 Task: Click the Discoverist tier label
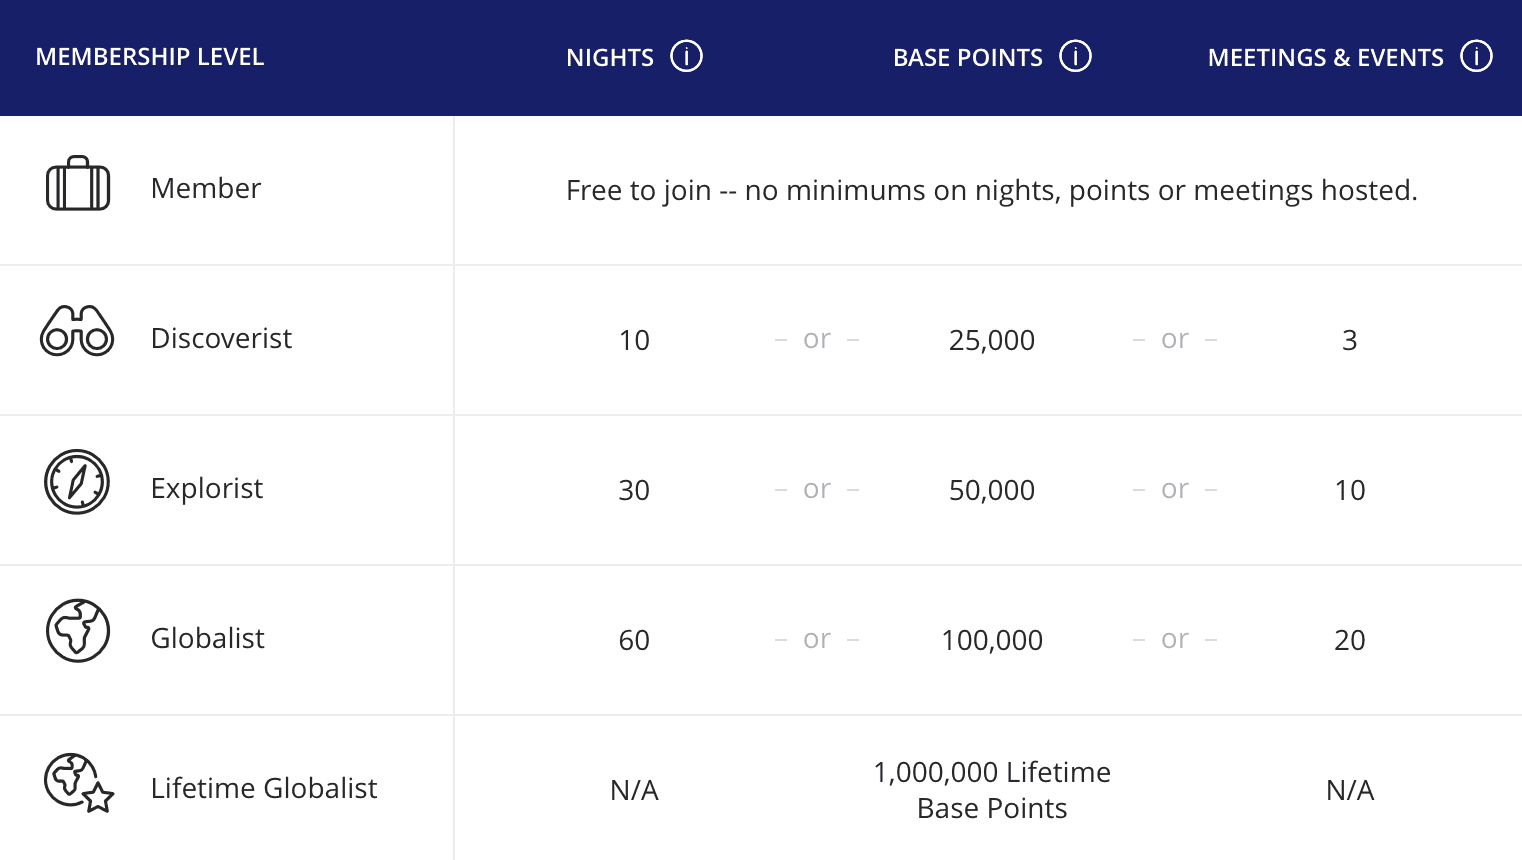[x=221, y=339]
